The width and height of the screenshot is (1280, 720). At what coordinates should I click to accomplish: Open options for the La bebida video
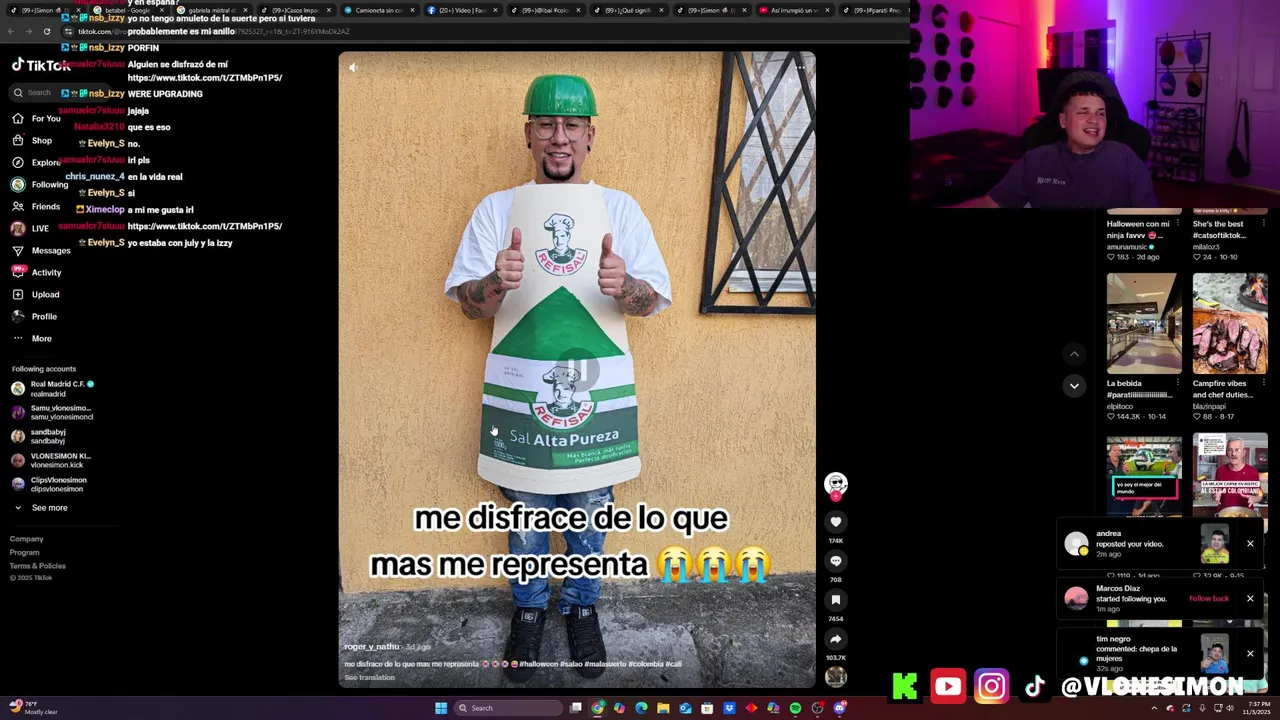pyautogui.click(x=1177, y=383)
